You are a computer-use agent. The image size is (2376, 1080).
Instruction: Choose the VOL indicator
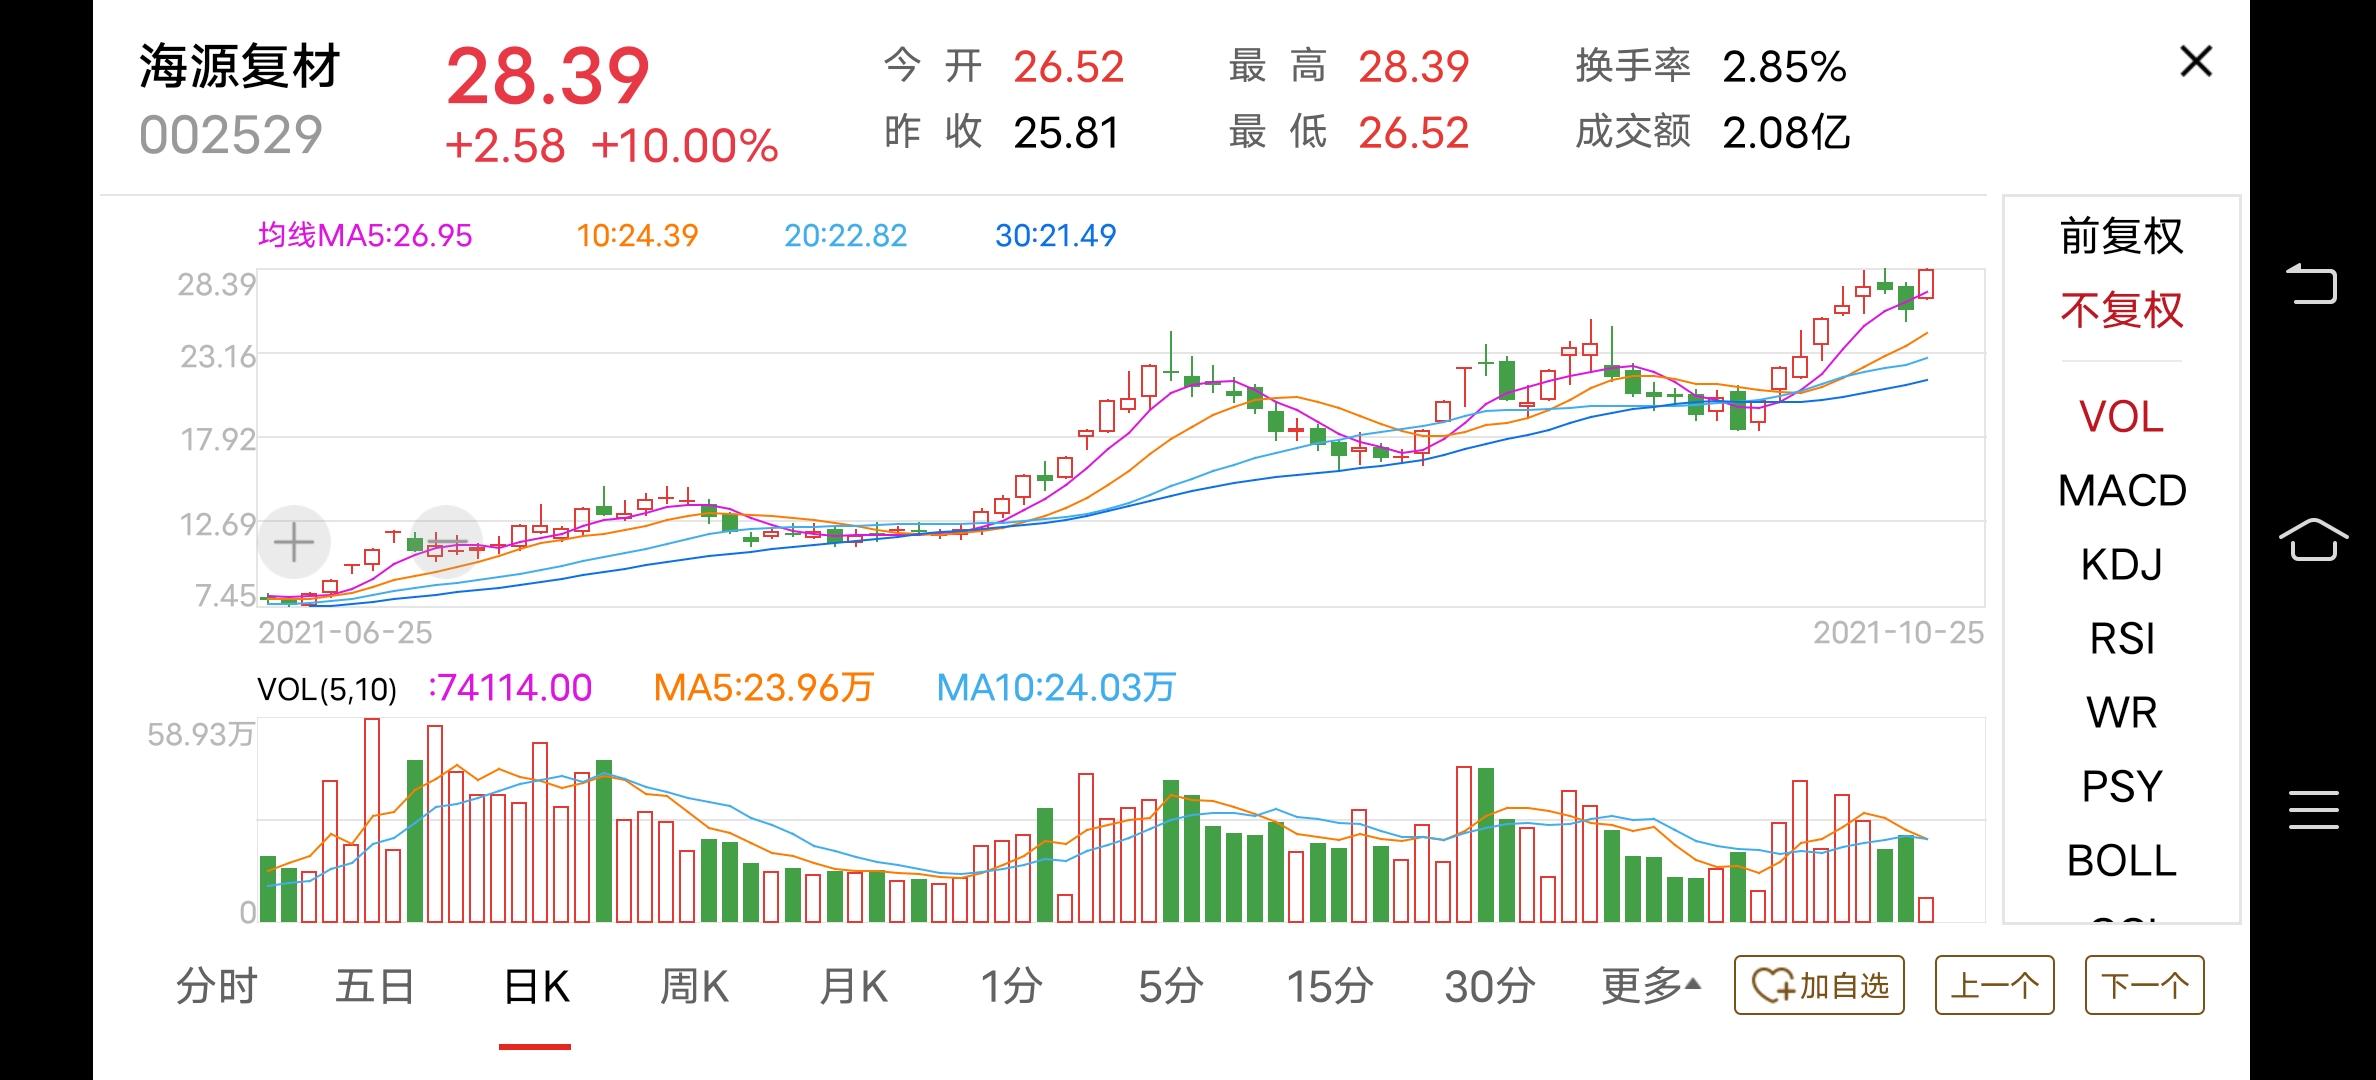click(2121, 417)
